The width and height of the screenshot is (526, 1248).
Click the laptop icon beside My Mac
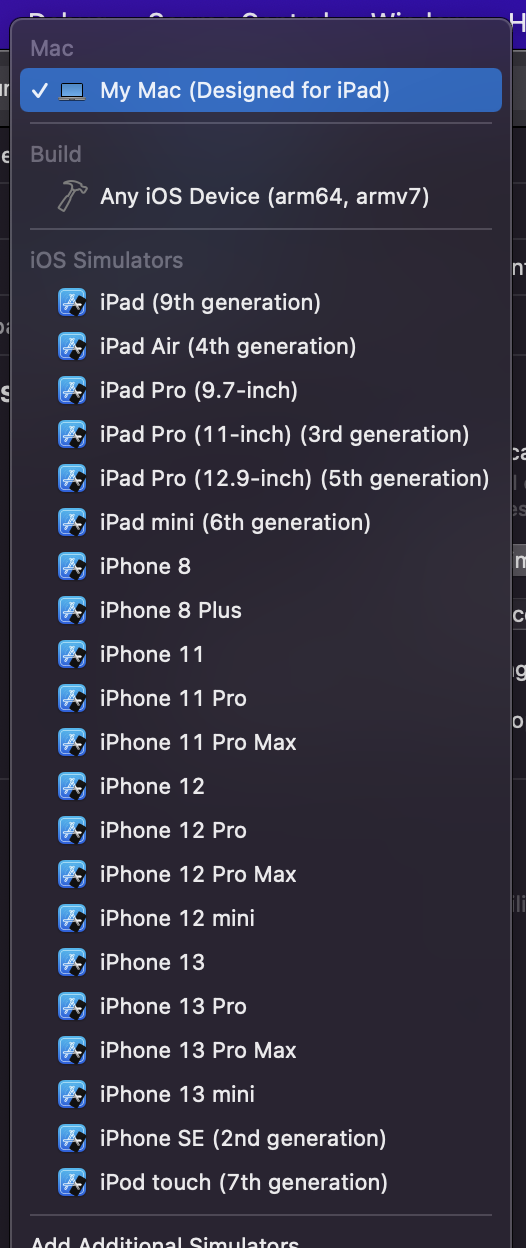[x=72, y=91]
